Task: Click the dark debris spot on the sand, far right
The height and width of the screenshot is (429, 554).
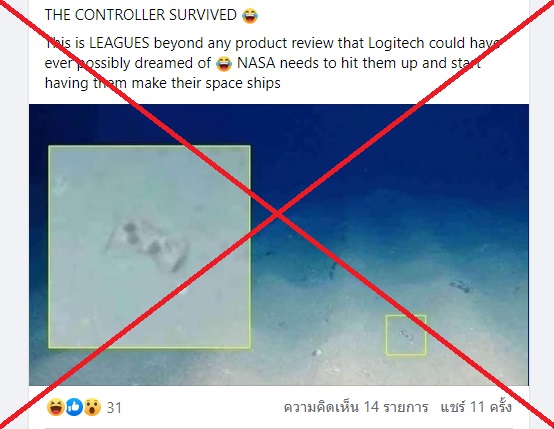Action: coord(461,286)
